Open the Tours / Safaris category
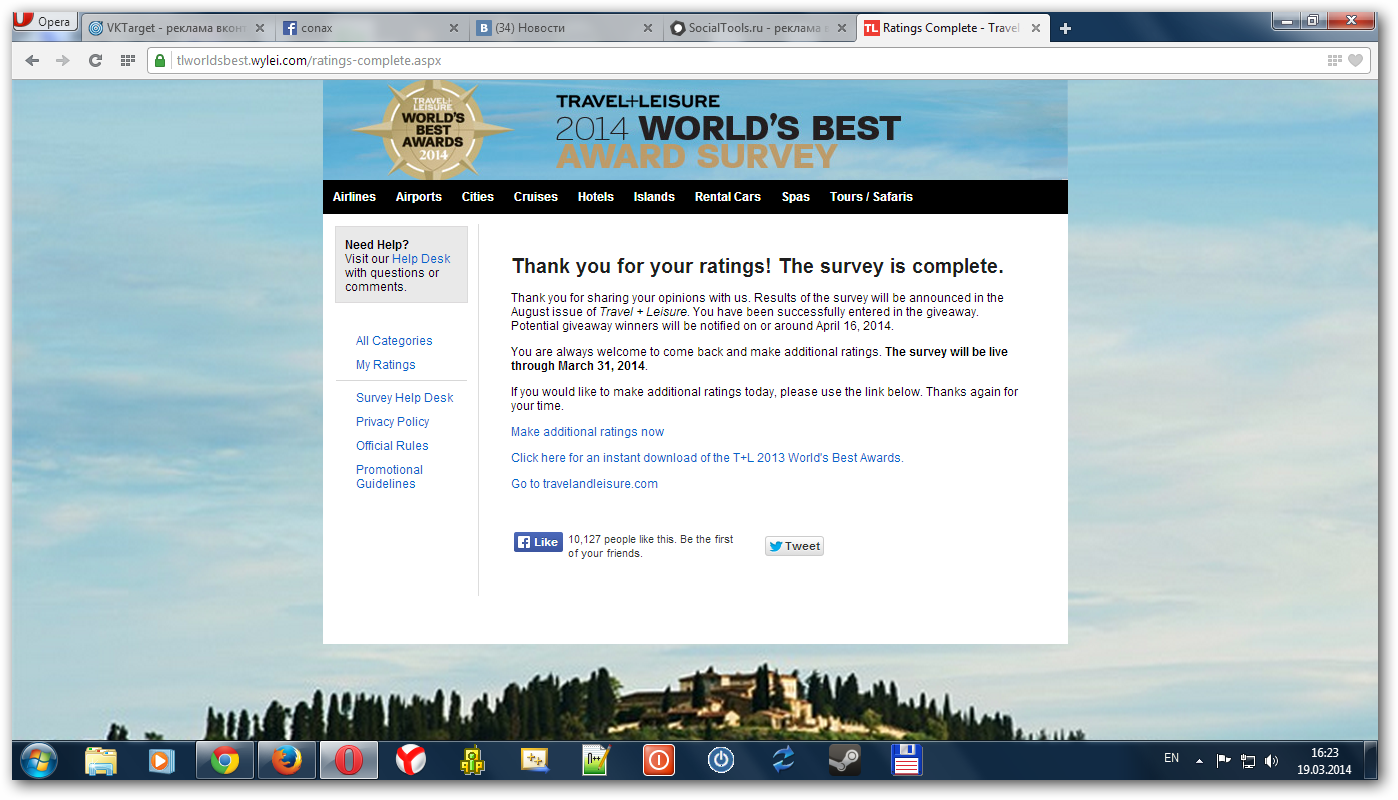 [871, 197]
